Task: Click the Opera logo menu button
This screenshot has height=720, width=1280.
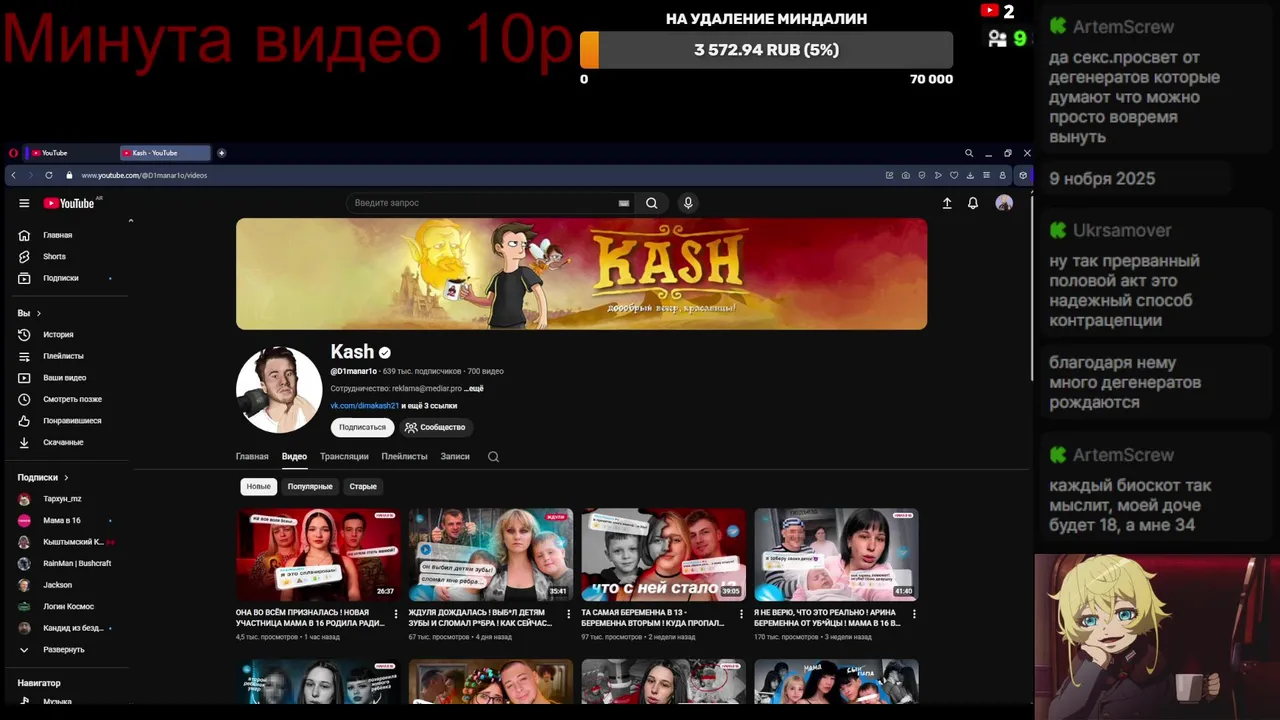Action: (13, 153)
